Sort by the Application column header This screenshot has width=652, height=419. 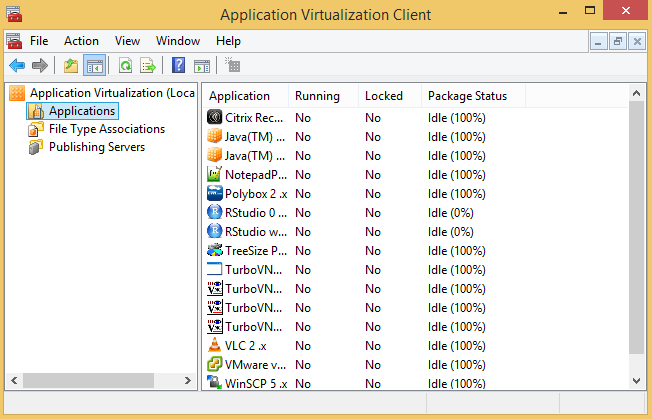245,96
